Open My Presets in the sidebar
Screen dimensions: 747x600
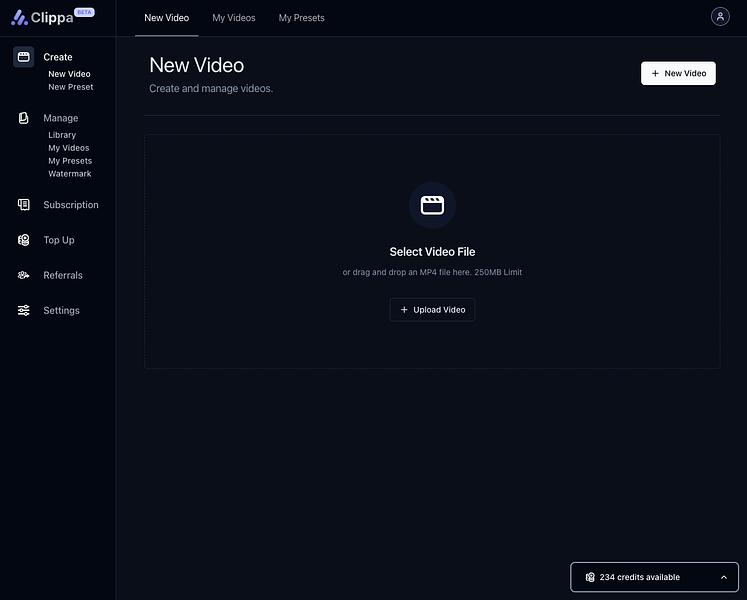[70, 161]
